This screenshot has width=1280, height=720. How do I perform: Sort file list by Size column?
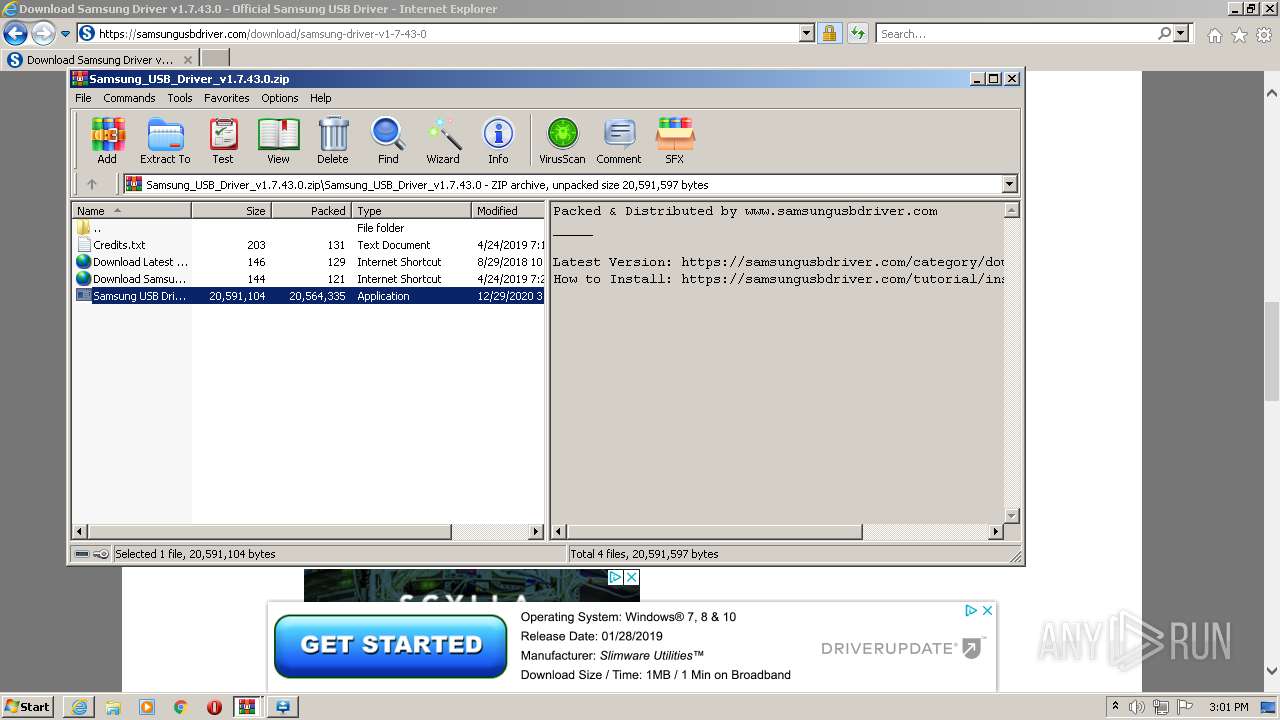pyautogui.click(x=231, y=210)
